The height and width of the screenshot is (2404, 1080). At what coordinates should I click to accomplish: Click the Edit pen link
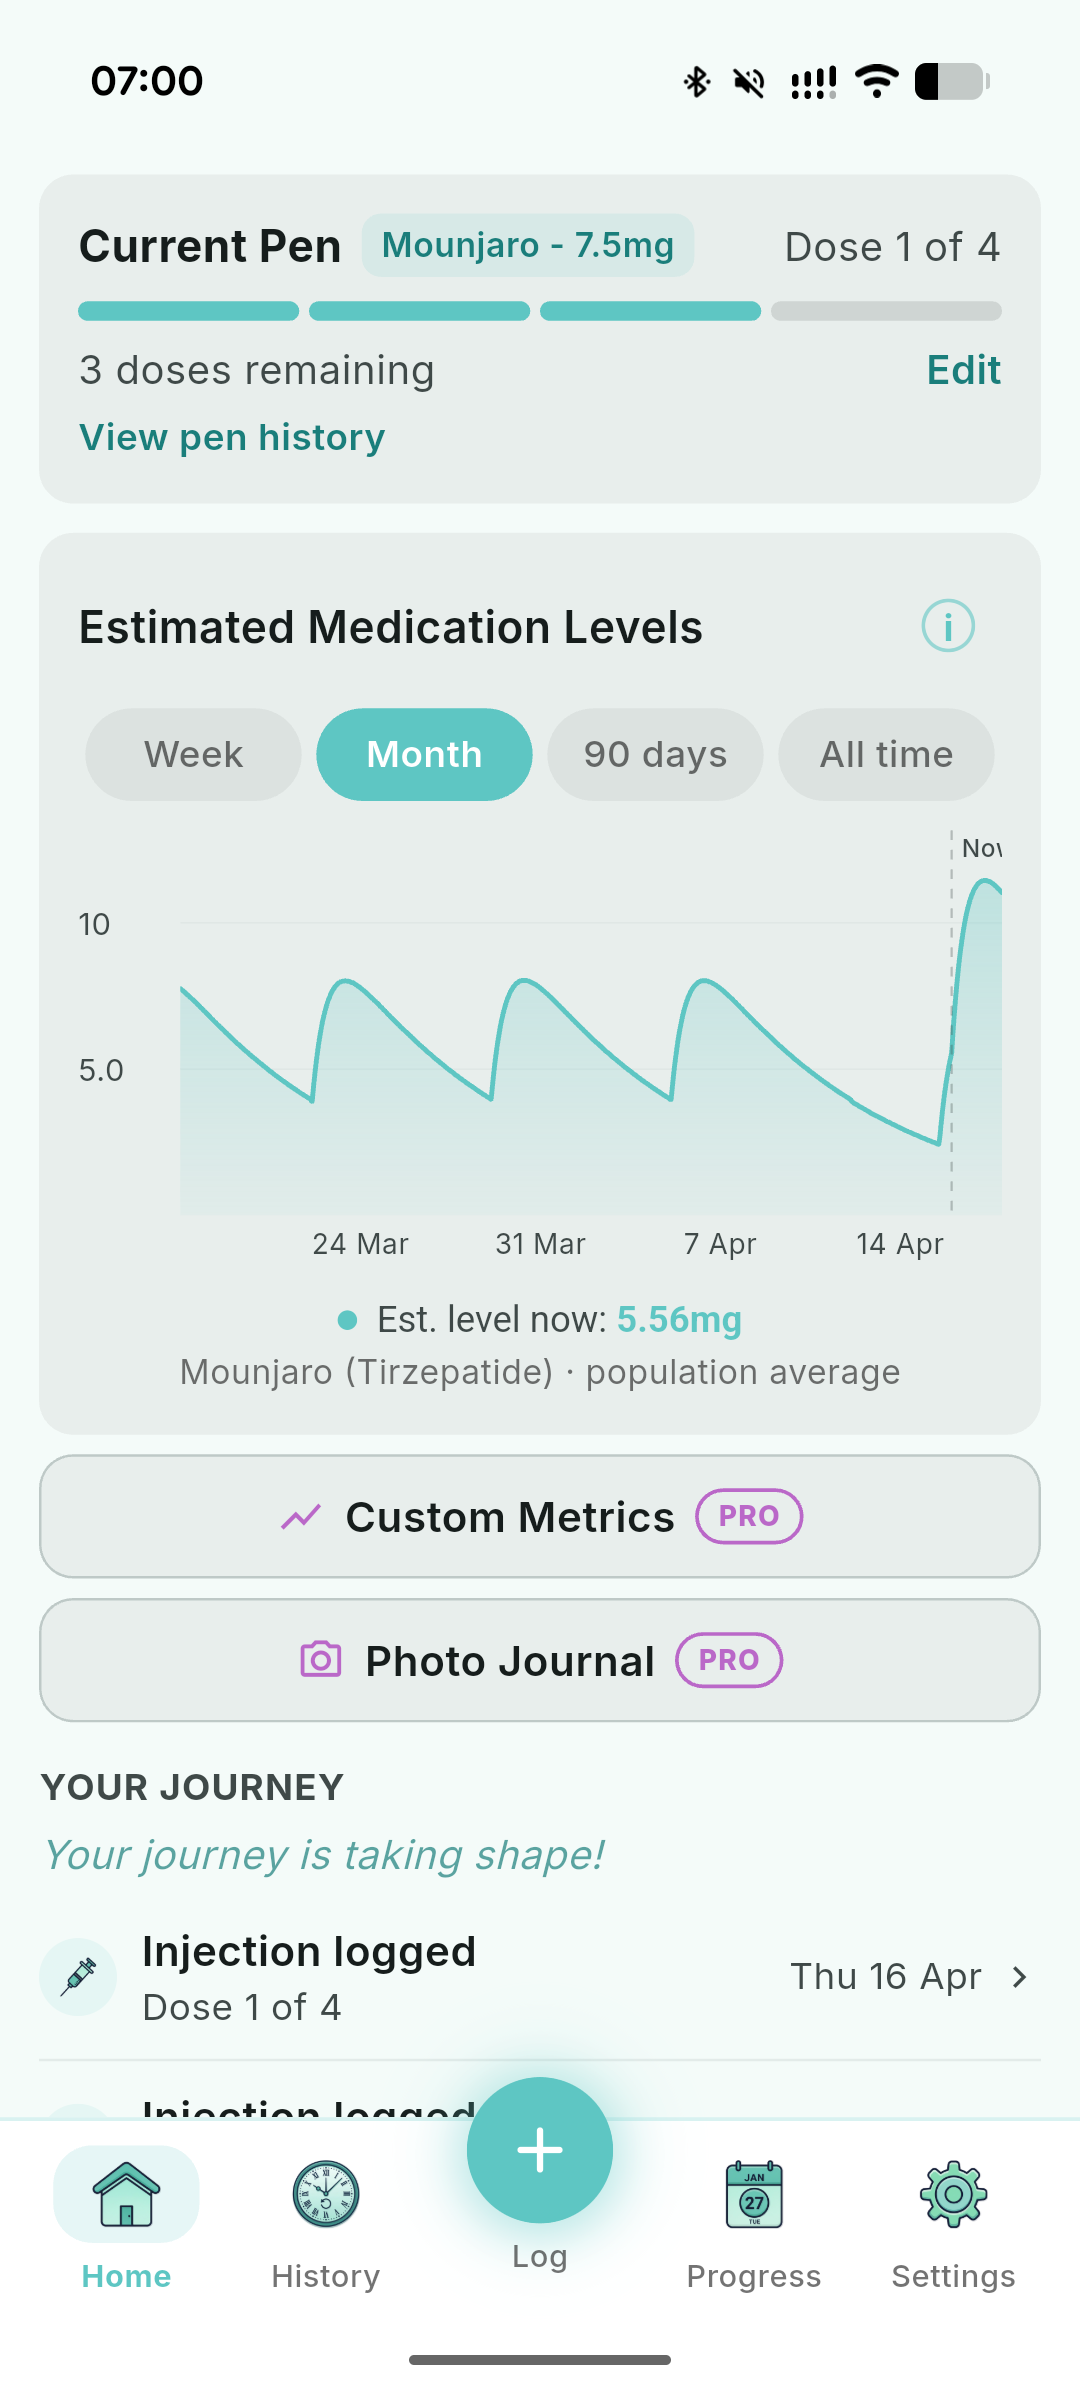point(963,370)
